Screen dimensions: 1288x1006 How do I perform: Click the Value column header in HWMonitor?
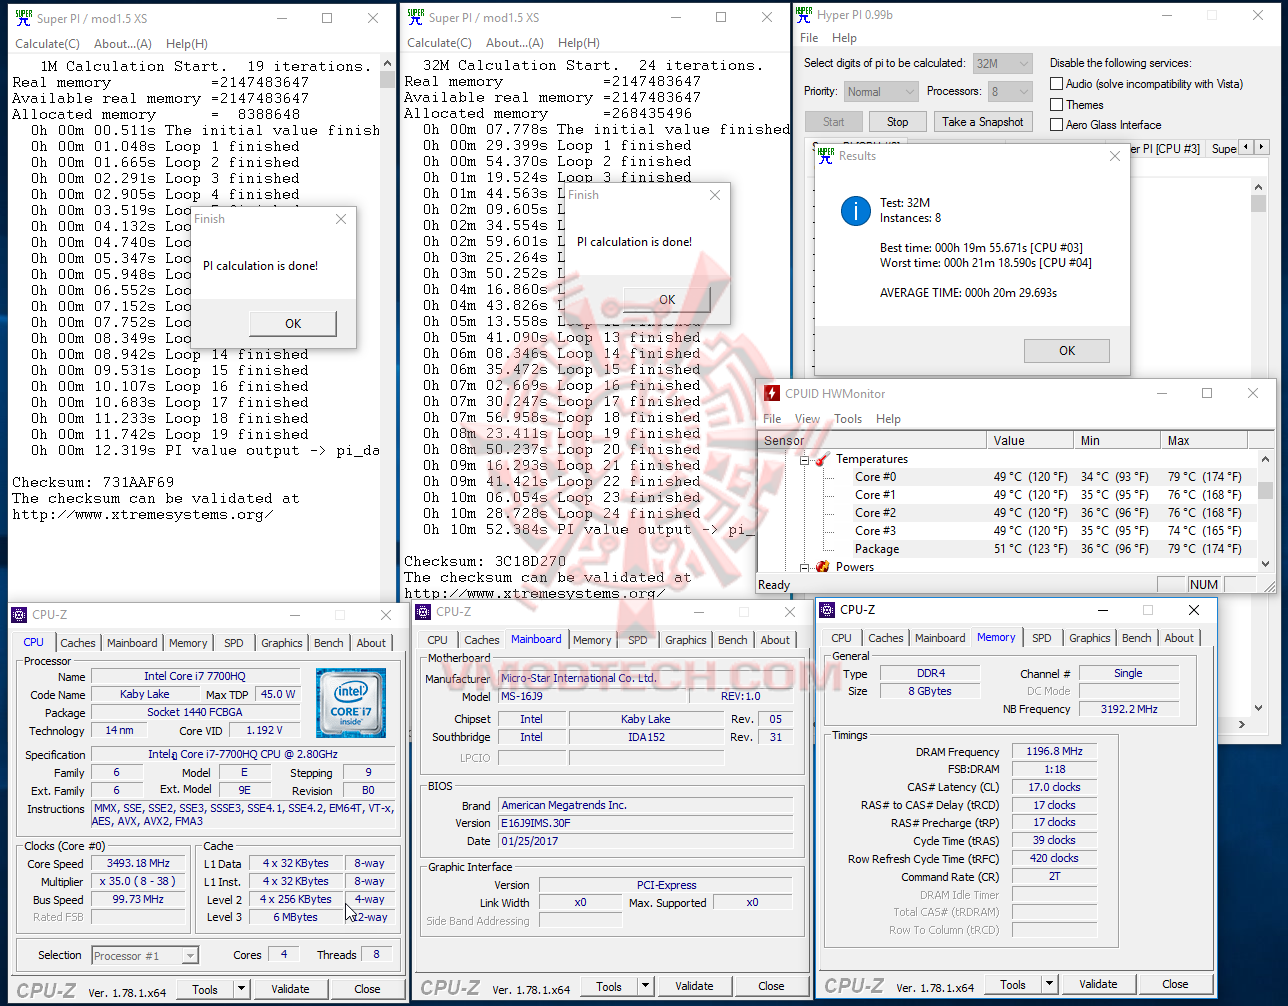1030,440
